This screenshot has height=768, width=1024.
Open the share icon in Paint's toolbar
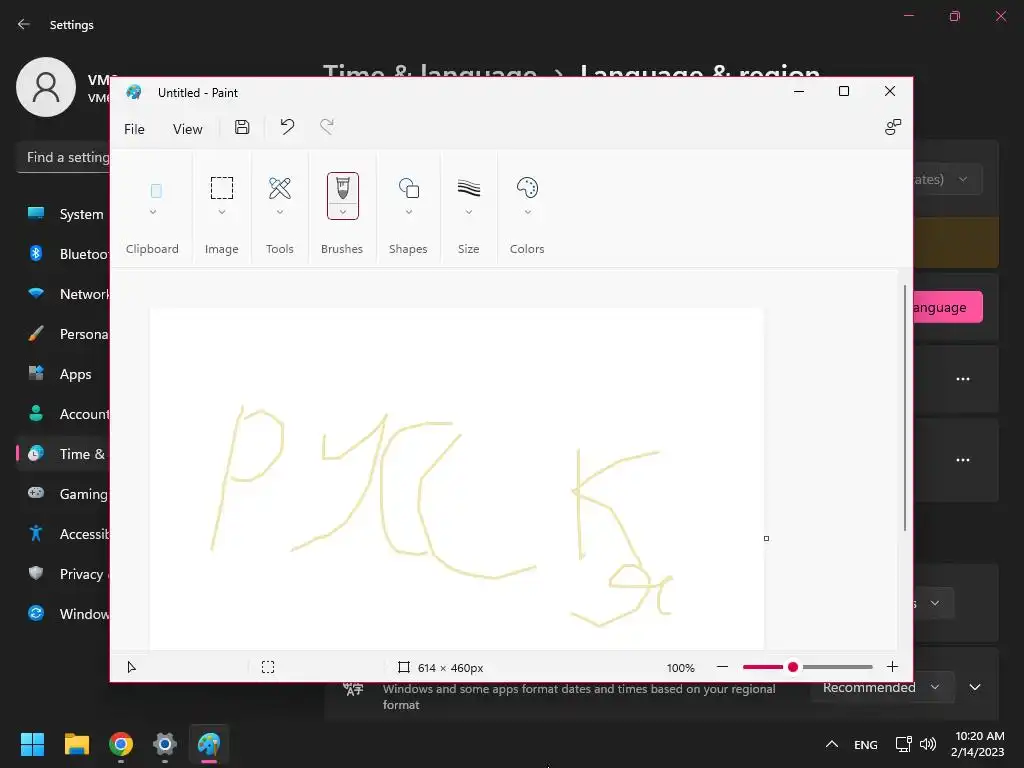coord(893,127)
